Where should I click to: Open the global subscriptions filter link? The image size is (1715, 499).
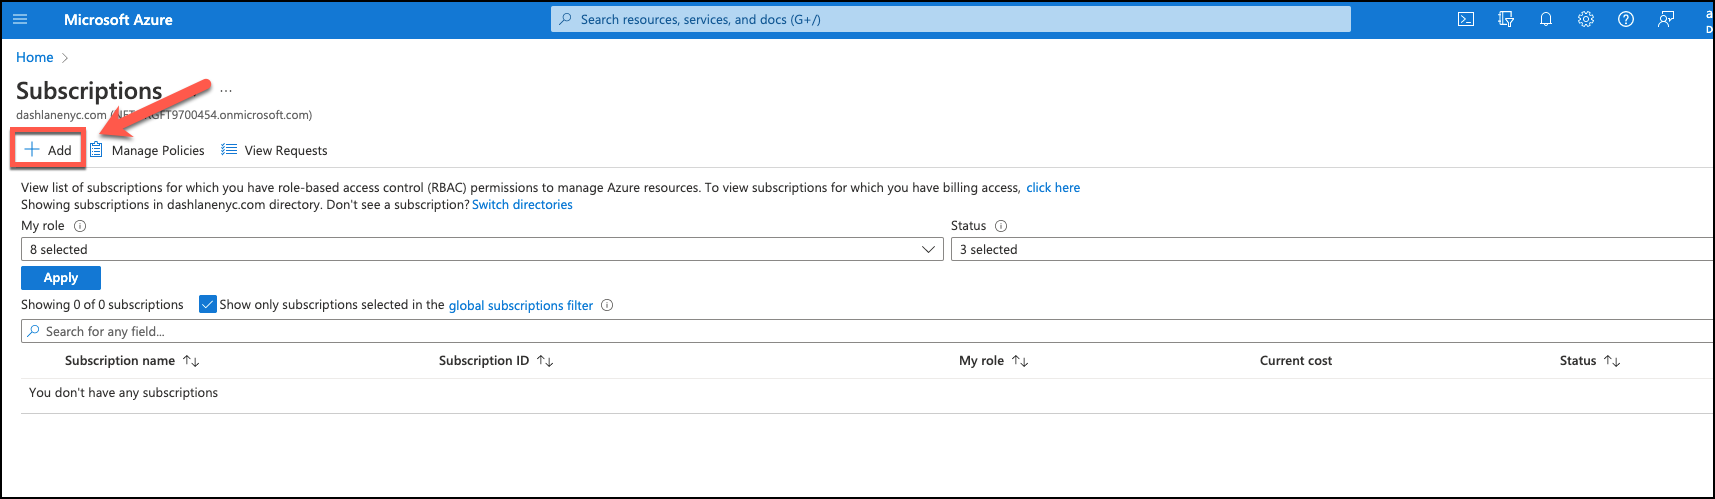pos(521,305)
